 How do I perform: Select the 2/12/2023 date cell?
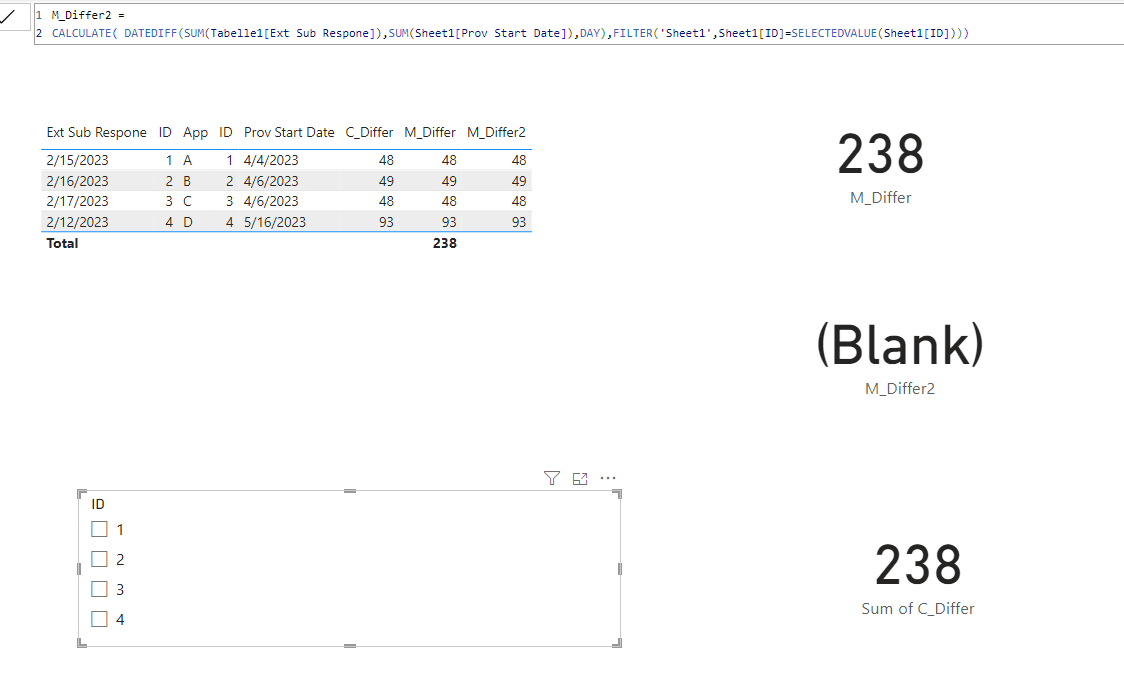tap(77, 222)
